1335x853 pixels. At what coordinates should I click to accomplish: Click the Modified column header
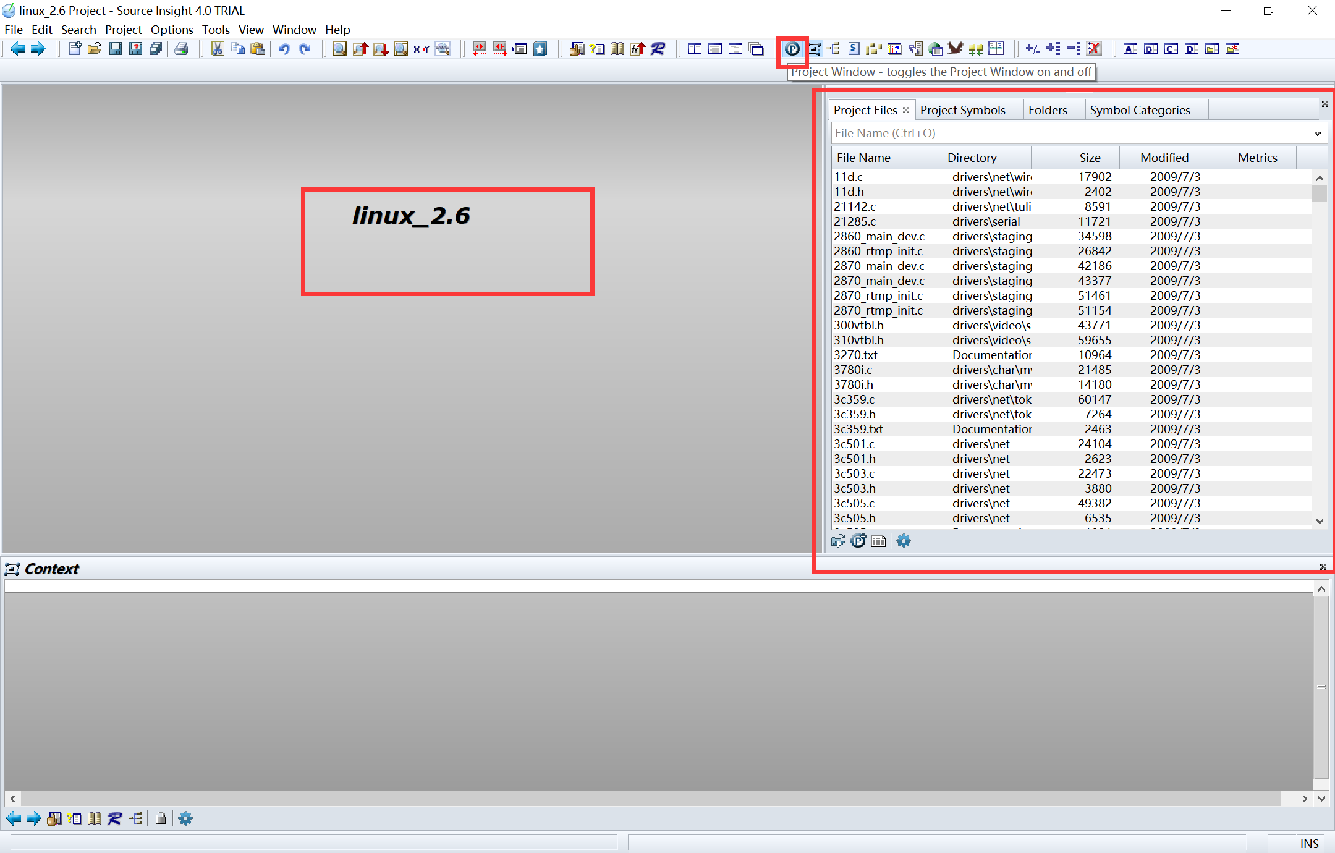pyautogui.click(x=1164, y=157)
